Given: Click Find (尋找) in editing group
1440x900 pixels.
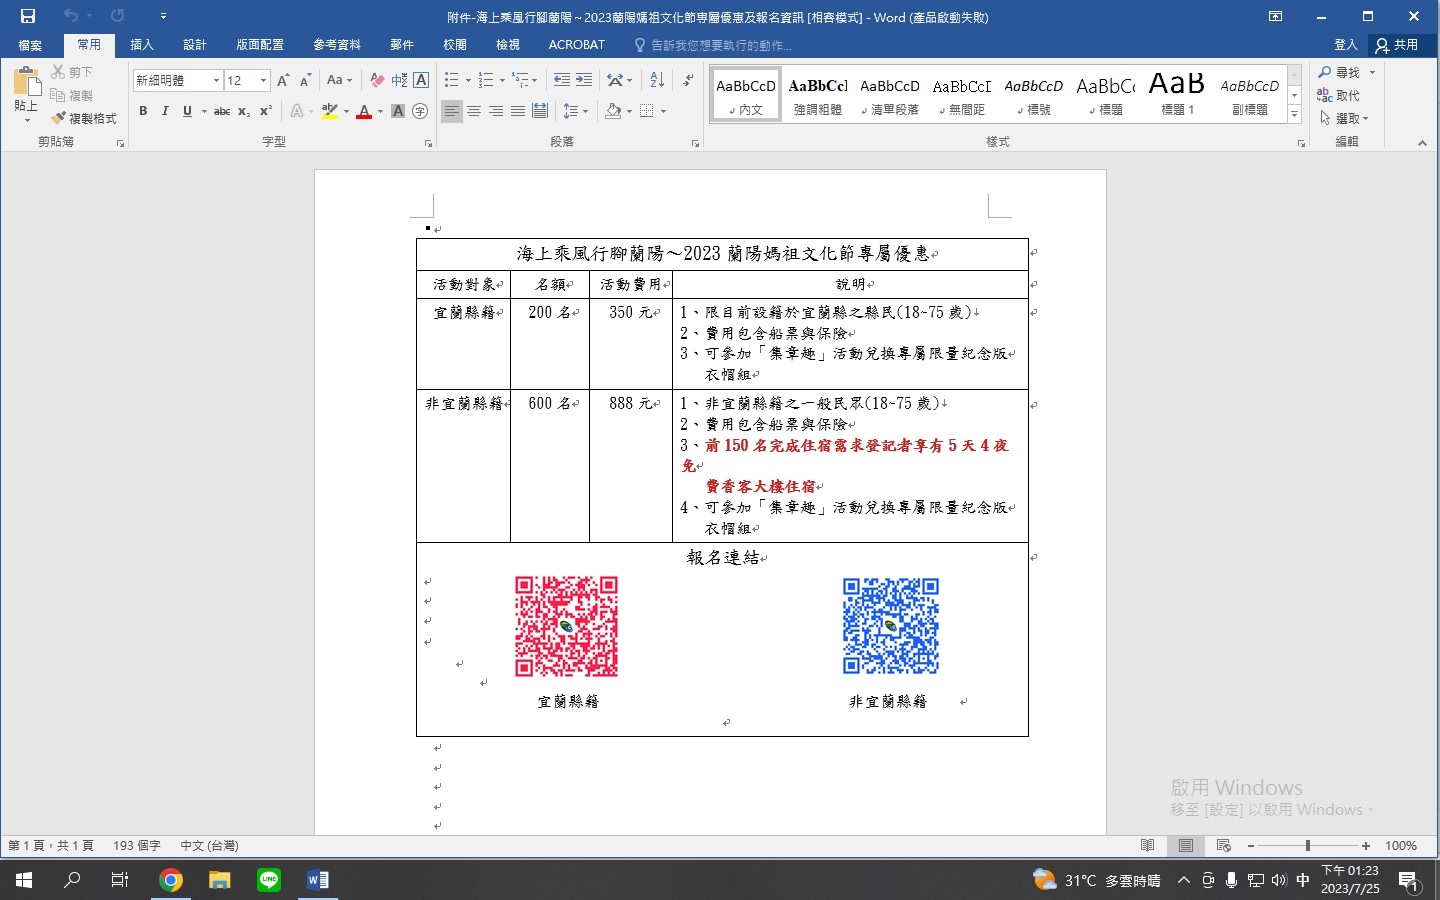Looking at the screenshot, I should (1339, 72).
